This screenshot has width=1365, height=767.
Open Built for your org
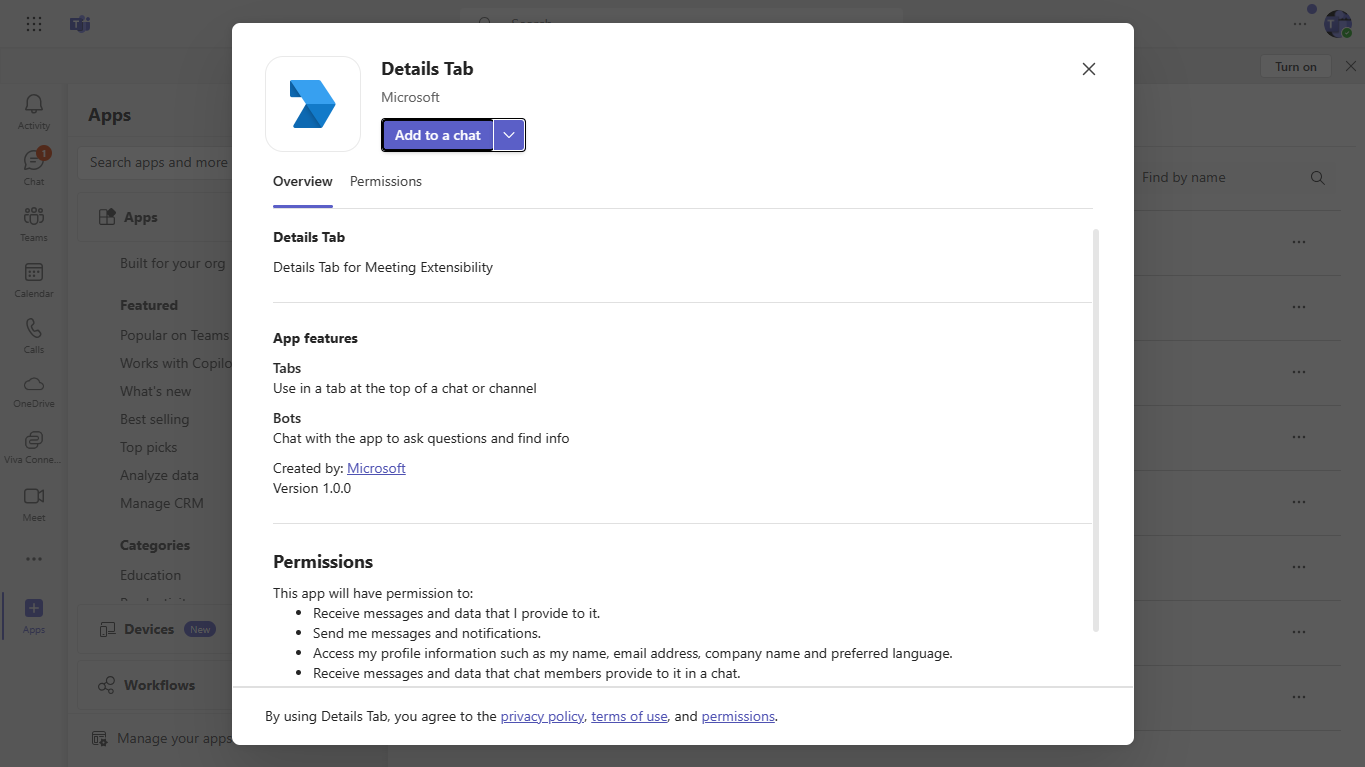point(173,263)
